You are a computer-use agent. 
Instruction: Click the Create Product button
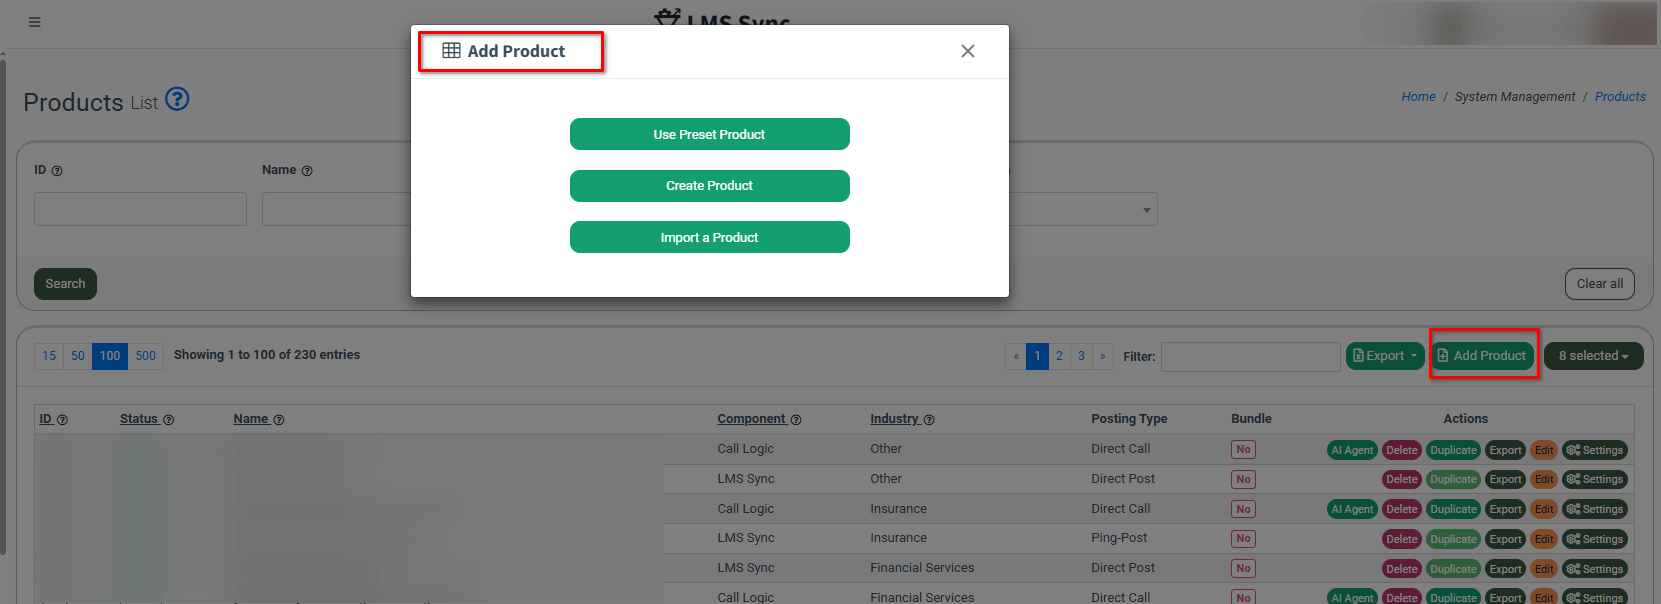[709, 186]
